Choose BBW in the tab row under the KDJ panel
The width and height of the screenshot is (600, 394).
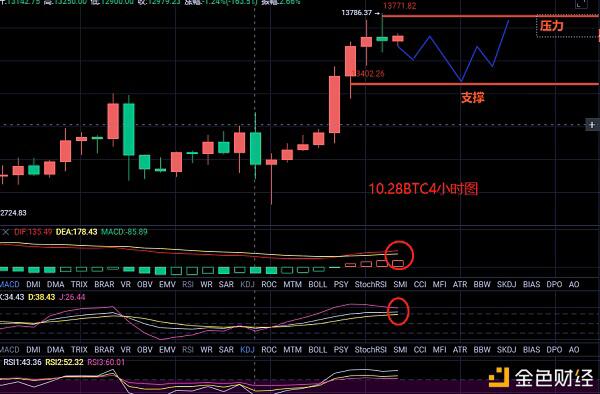(x=482, y=350)
